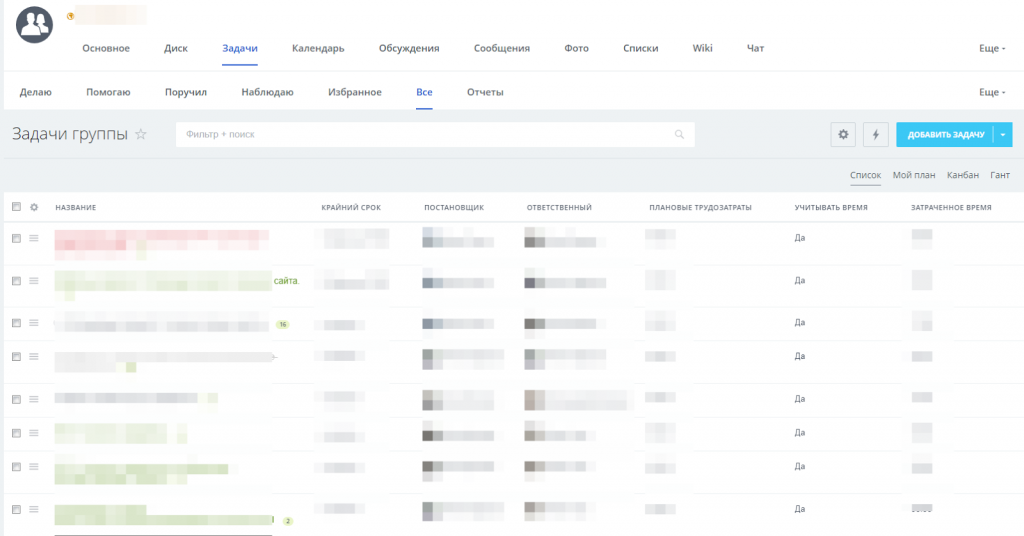Open the Списки tab
This screenshot has width=1024, height=536.
coord(641,48)
